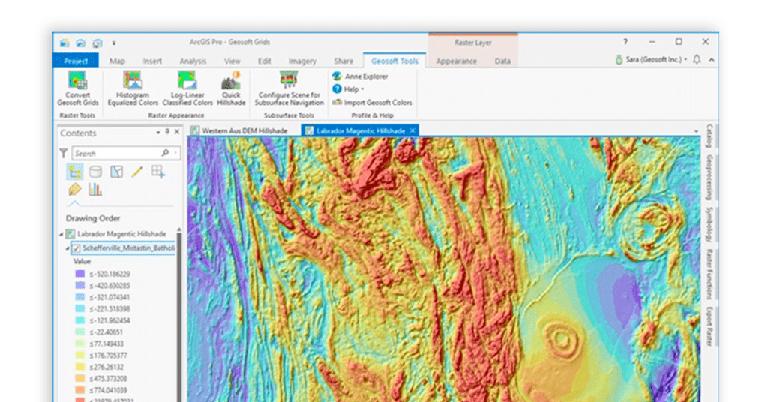Click the cyan swatch for ≤-121.962454
Image resolution: width=768 pixels, height=402 pixels.
[80, 320]
